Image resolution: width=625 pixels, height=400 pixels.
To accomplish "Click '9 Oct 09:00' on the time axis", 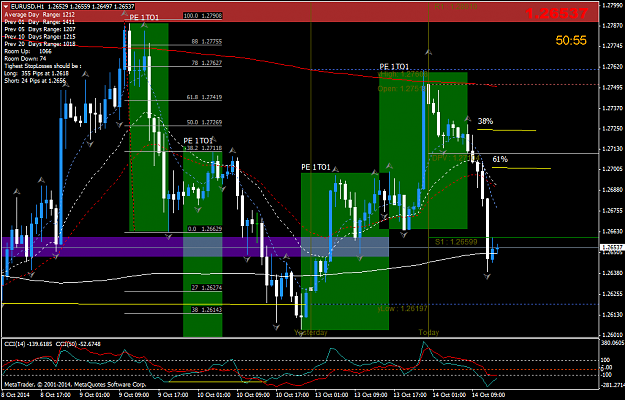I will coord(135,395).
